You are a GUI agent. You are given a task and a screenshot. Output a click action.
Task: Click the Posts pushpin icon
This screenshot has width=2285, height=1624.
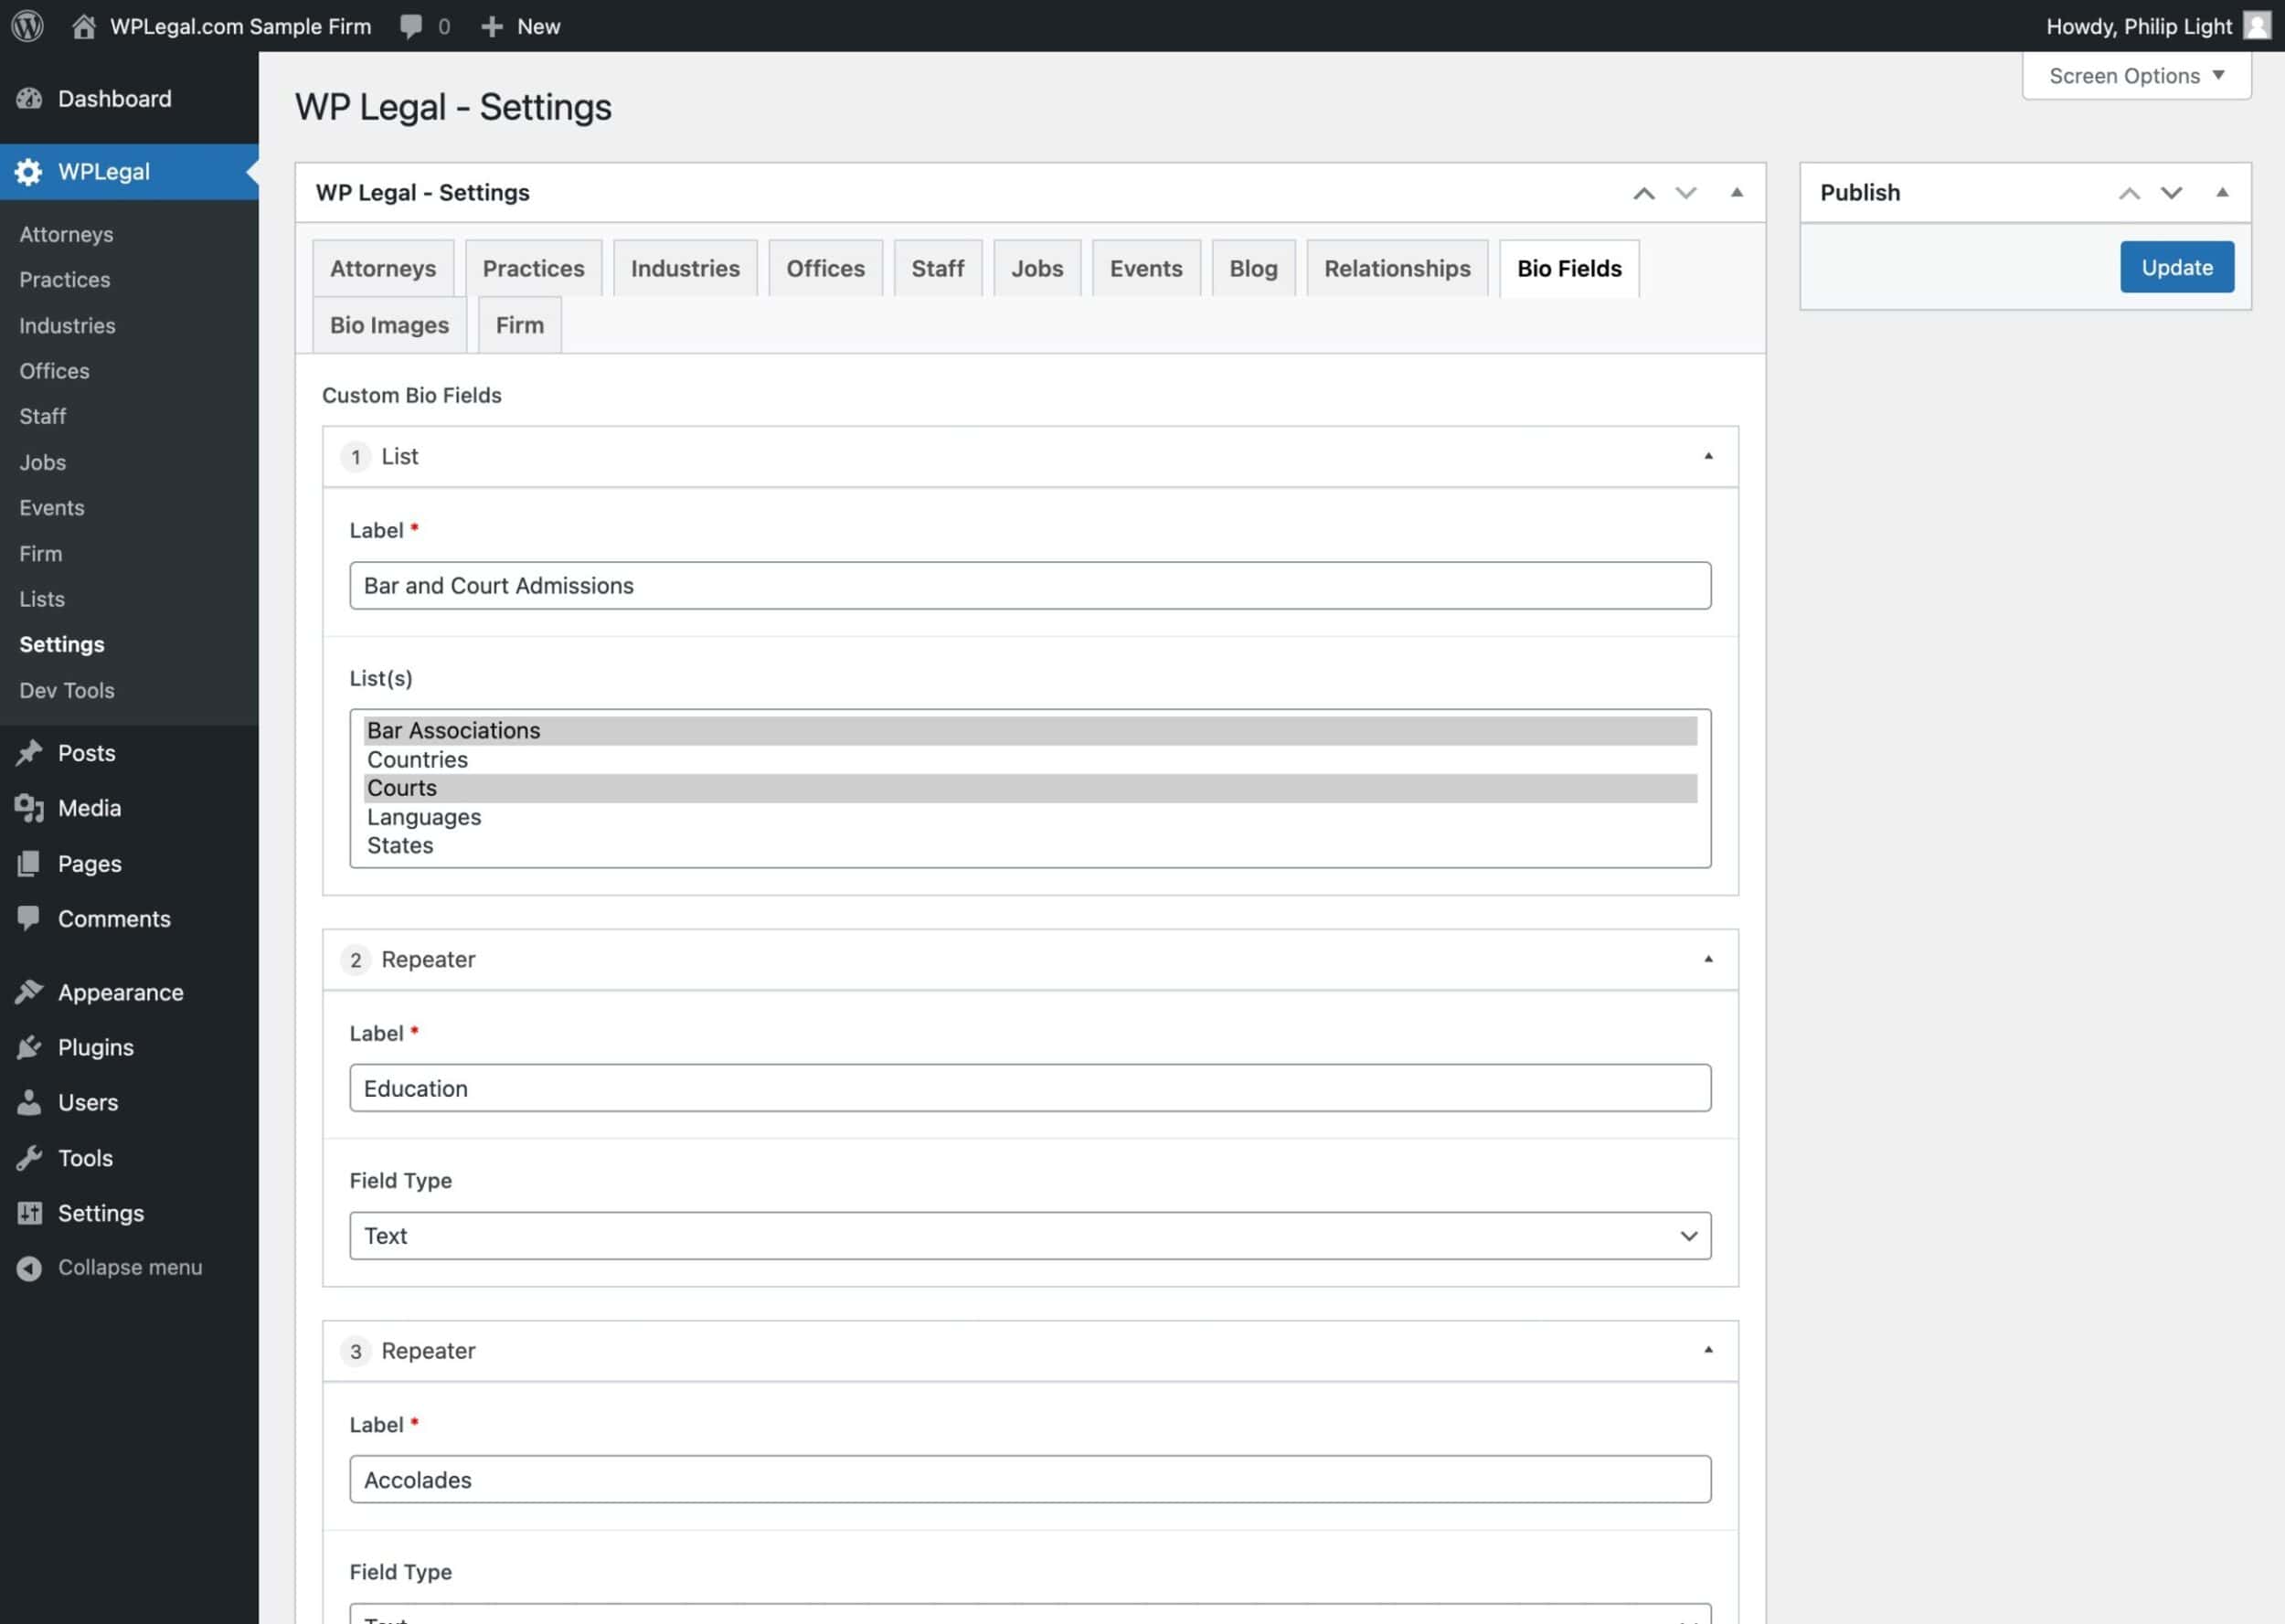(x=30, y=753)
